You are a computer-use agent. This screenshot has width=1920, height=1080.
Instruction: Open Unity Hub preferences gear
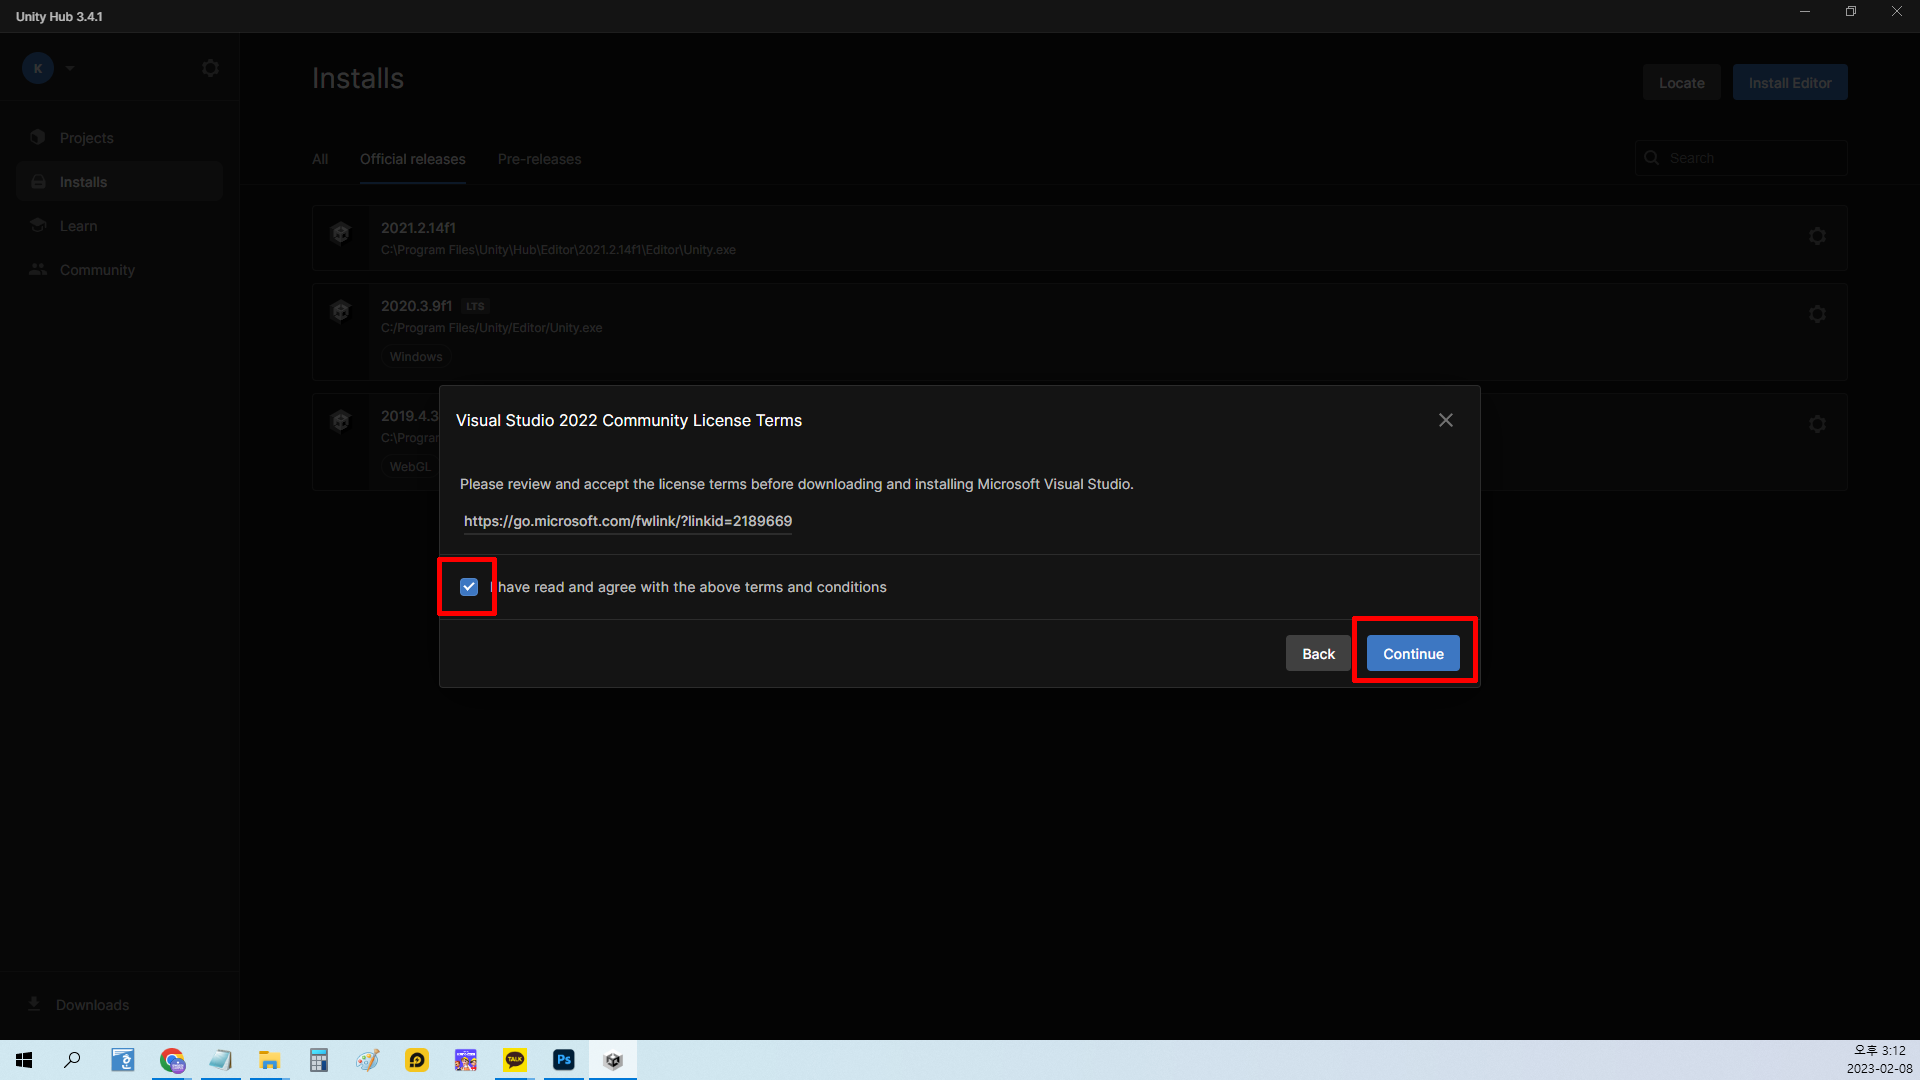[x=210, y=68]
